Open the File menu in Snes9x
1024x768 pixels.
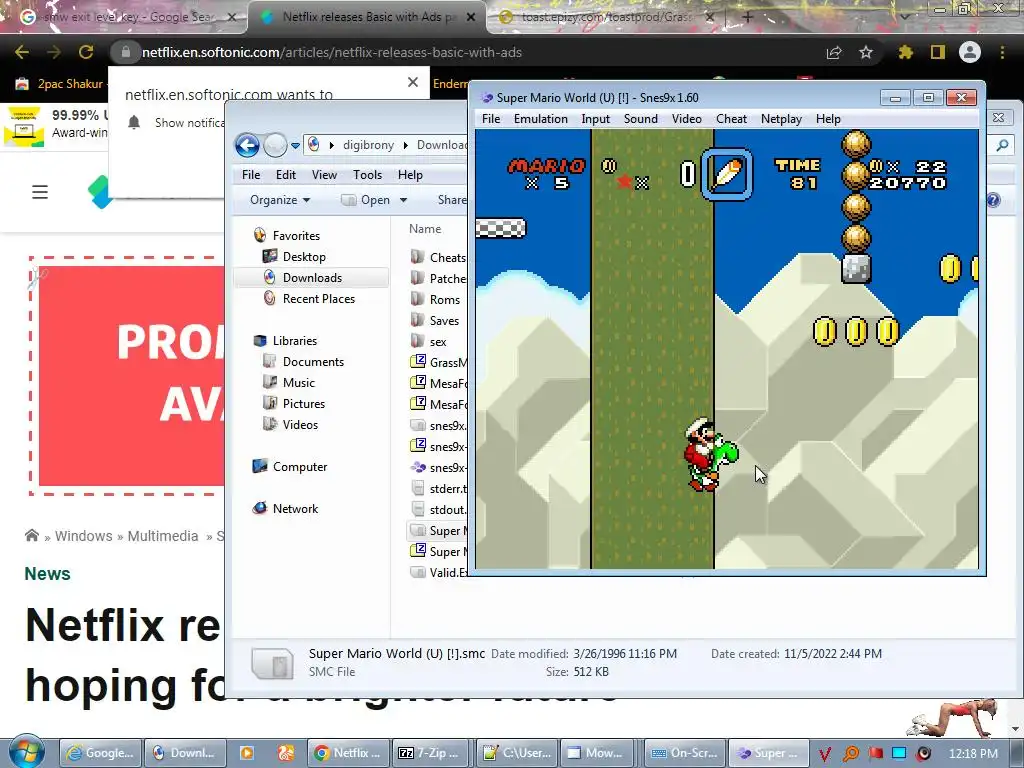tap(490, 119)
